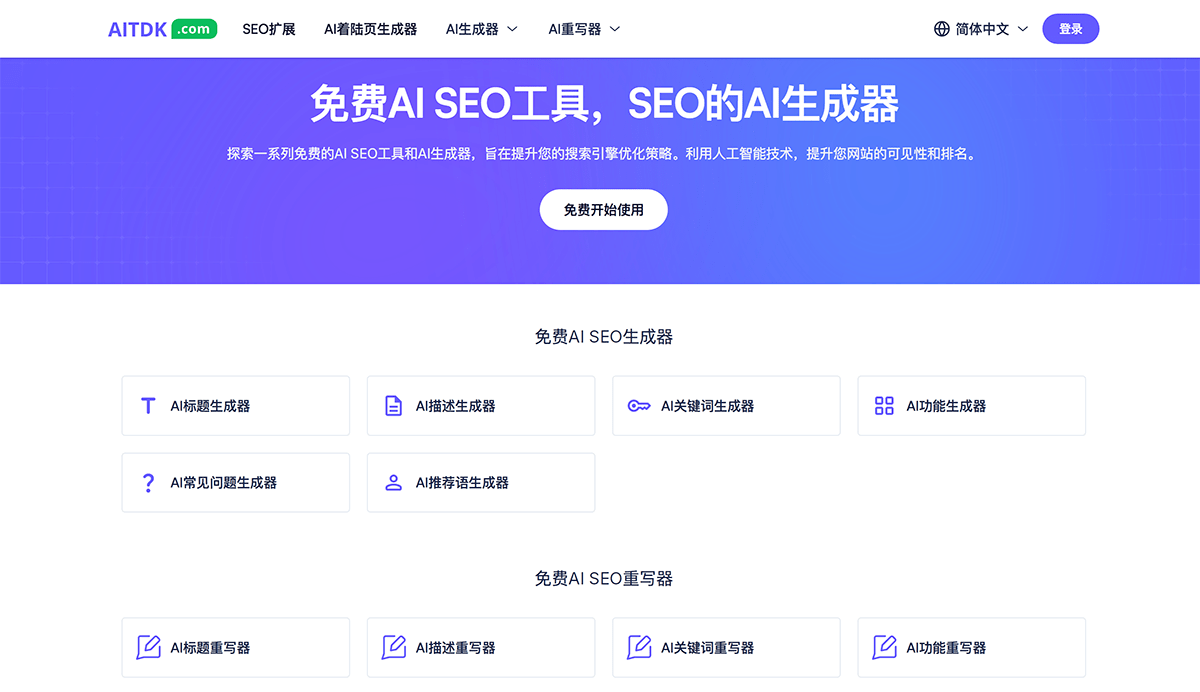Select the AI推荐语生成器 card label
The image size is (1200, 692).
[x=462, y=483]
